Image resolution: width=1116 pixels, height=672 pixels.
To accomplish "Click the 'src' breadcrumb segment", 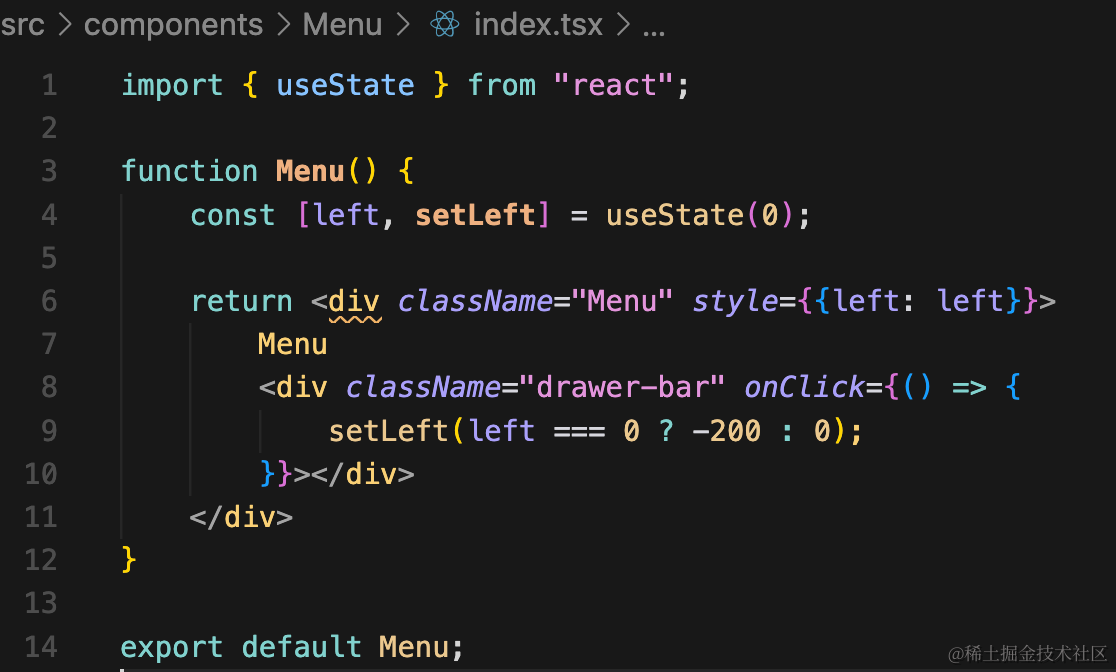I will pyautogui.click(x=22, y=25).
